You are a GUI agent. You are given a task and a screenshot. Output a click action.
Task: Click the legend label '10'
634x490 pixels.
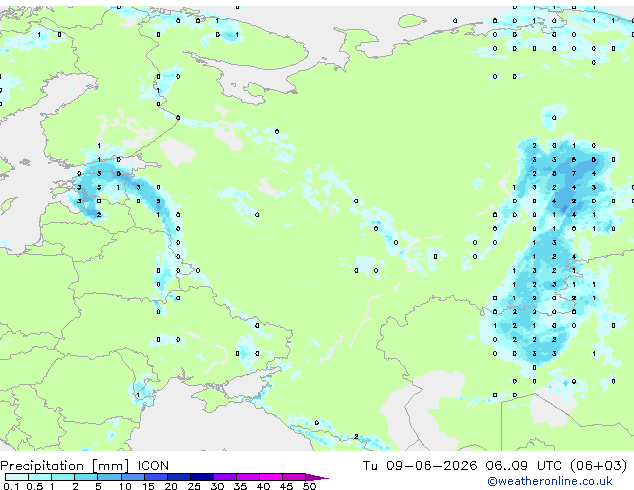coord(125,486)
